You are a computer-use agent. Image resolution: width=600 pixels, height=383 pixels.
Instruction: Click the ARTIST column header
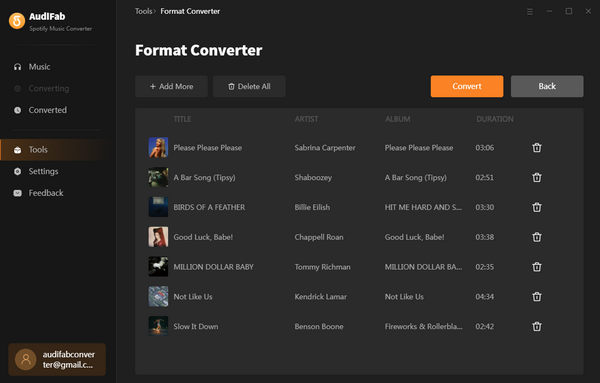click(x=306, y=119)
